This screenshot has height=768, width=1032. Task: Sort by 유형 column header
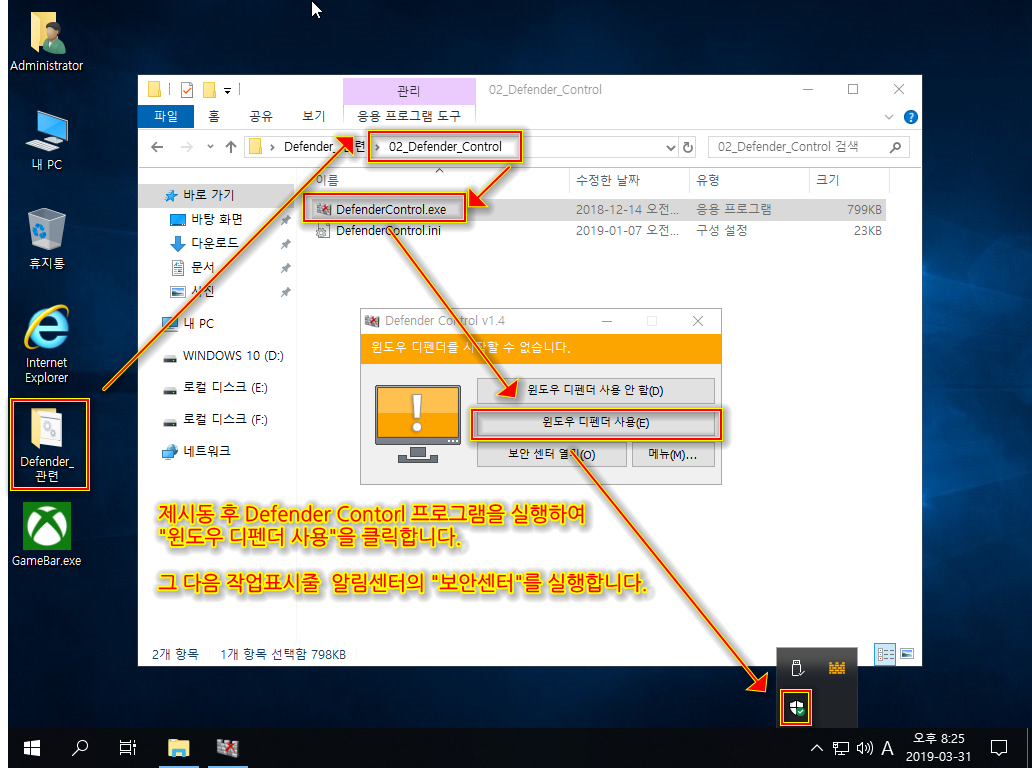[x=749, y=180]
